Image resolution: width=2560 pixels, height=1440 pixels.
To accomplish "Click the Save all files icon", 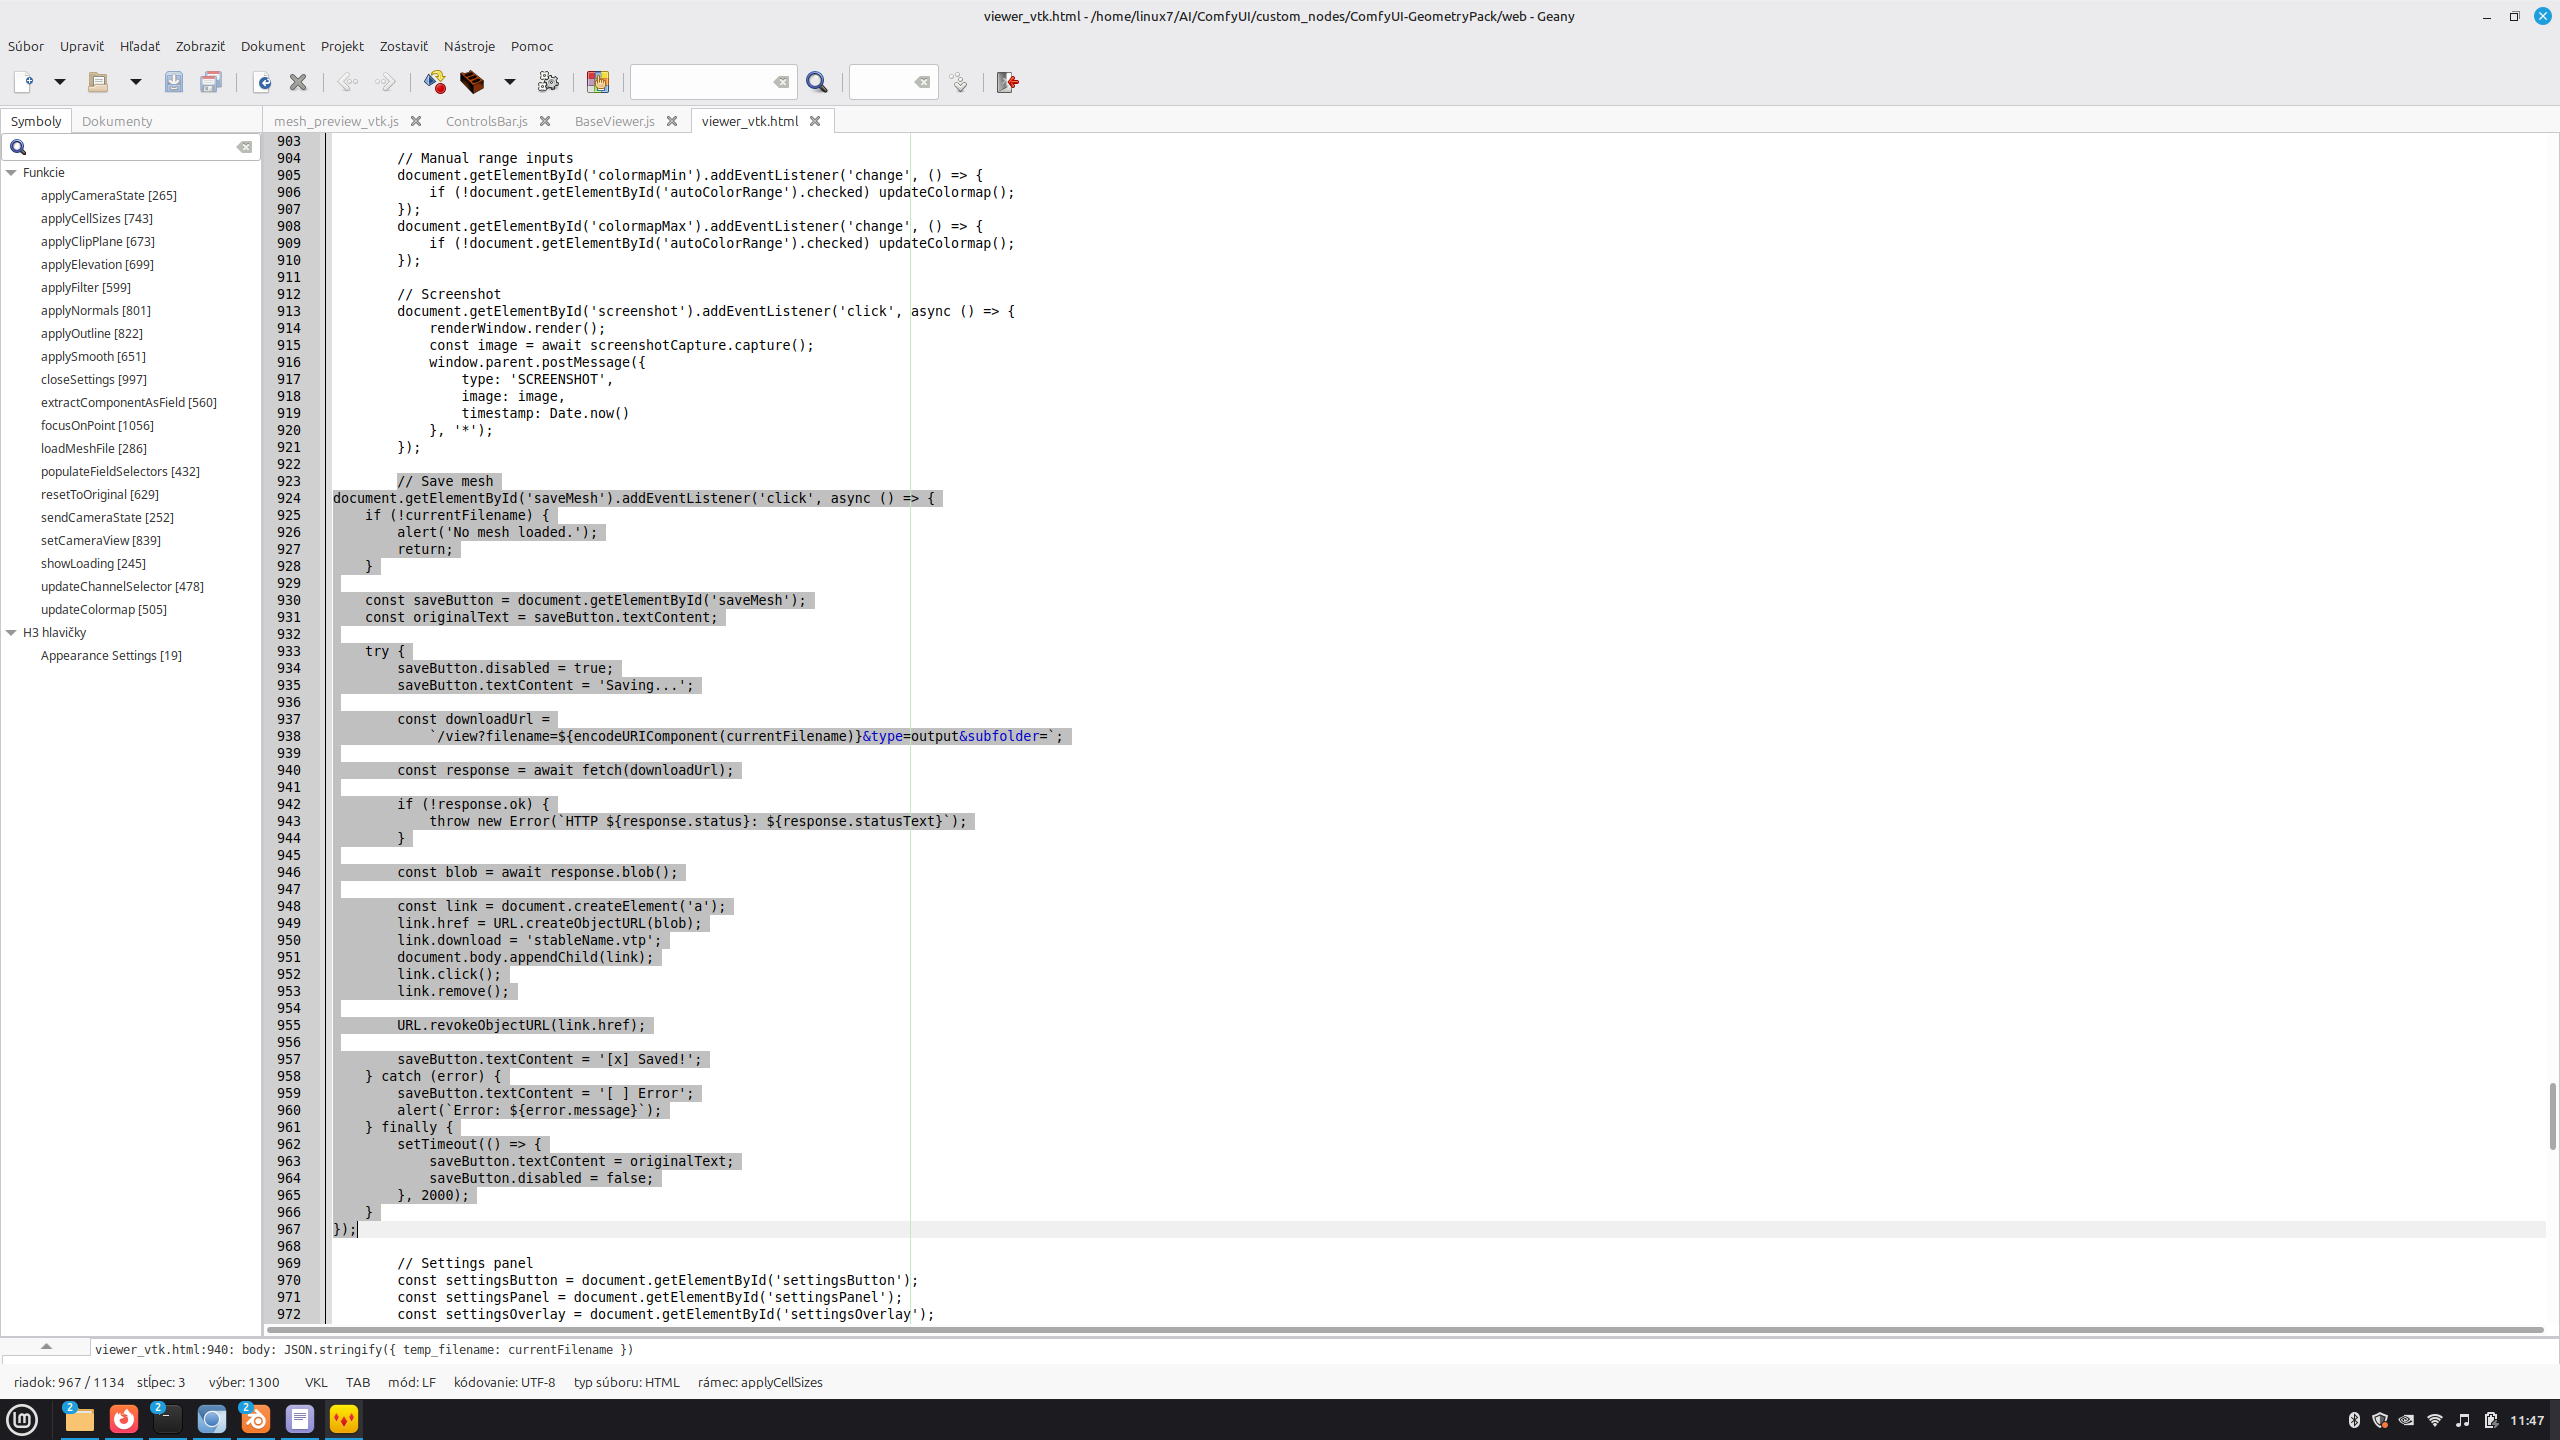I will click(211, 82).
